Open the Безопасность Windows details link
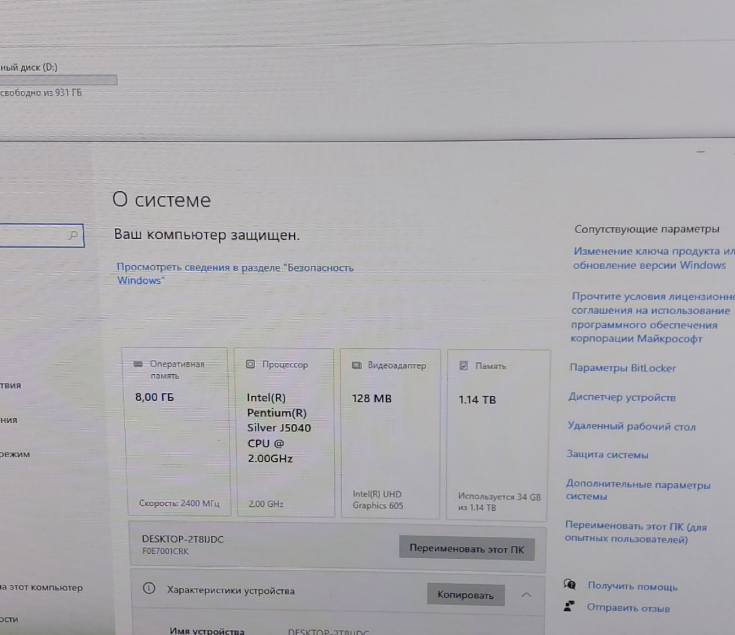This screenshot has height=635, width=735. point(234,273)
